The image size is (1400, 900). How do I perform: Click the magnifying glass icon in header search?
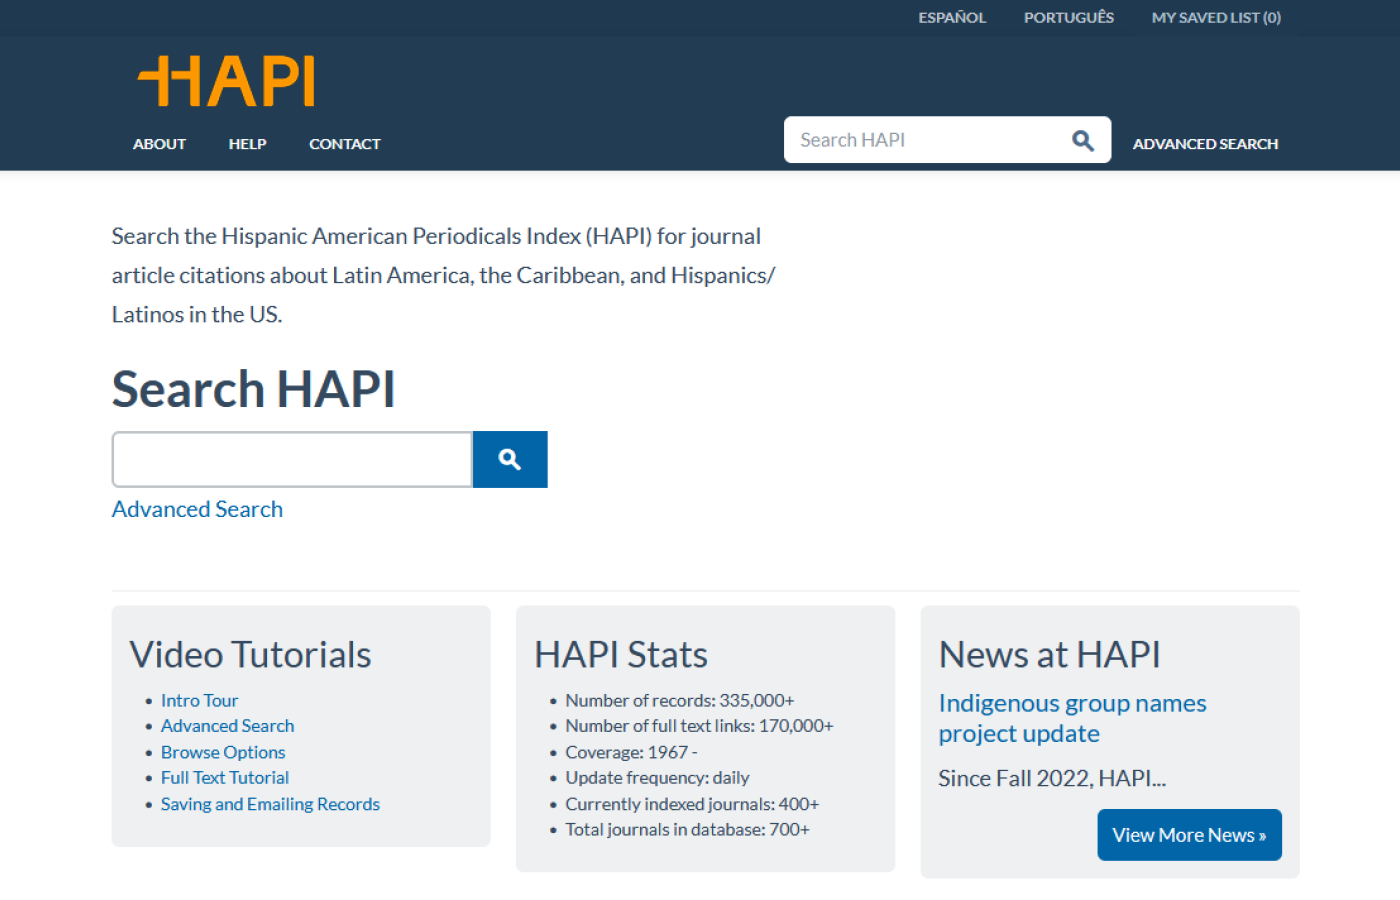1082,140
